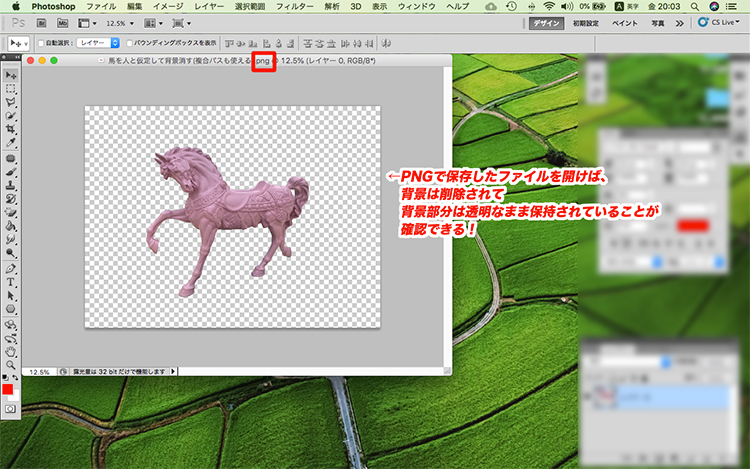Switch to ペイント workspace

[x=625, y=23]
